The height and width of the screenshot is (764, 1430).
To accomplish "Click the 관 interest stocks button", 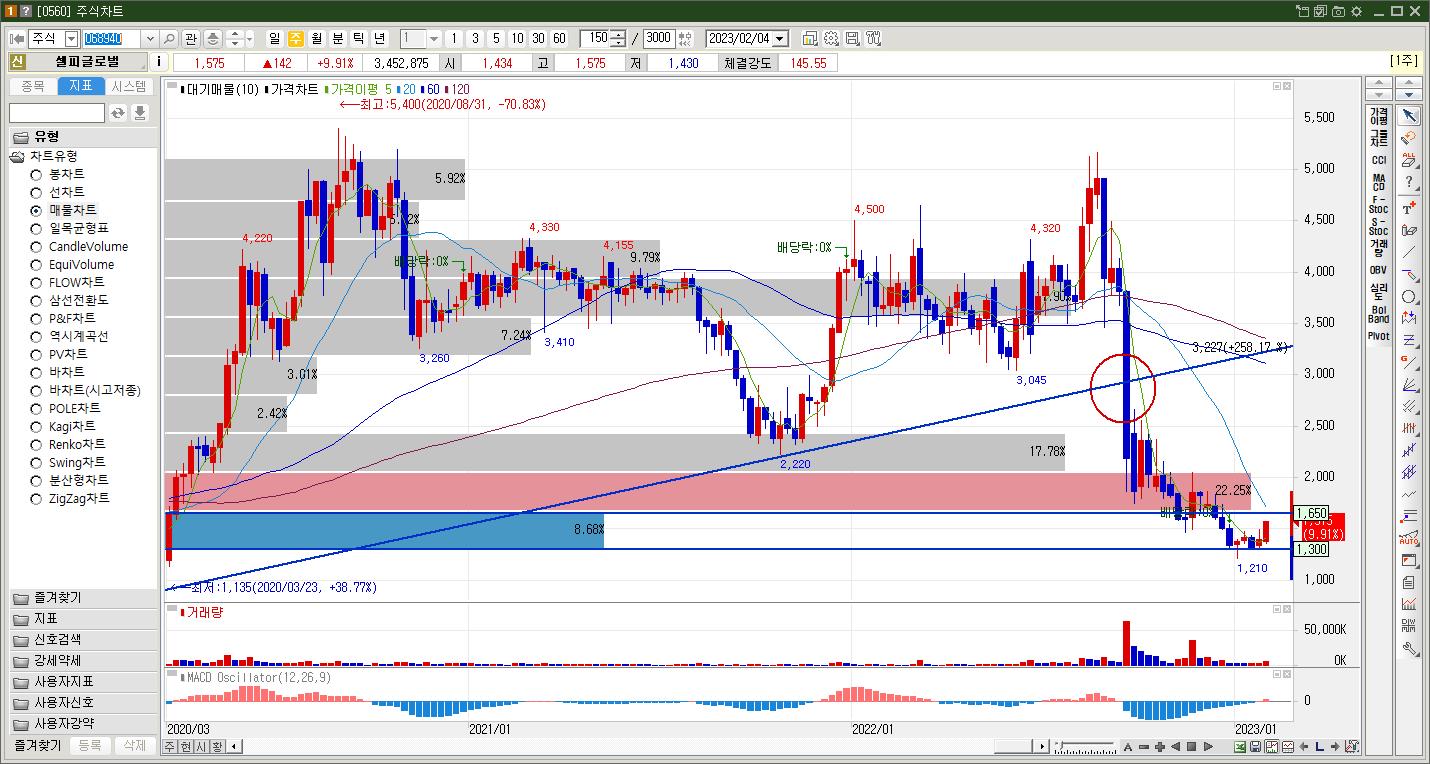I will point(190,39).
